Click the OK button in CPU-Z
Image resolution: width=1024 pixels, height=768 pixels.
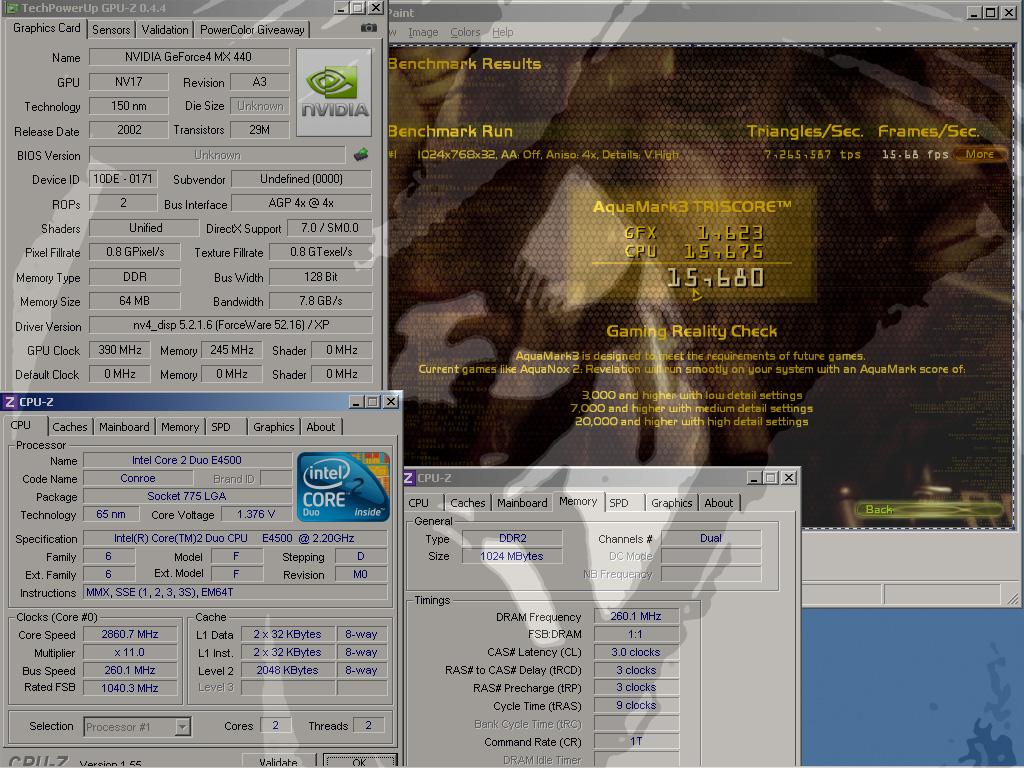tap(360, 761)
